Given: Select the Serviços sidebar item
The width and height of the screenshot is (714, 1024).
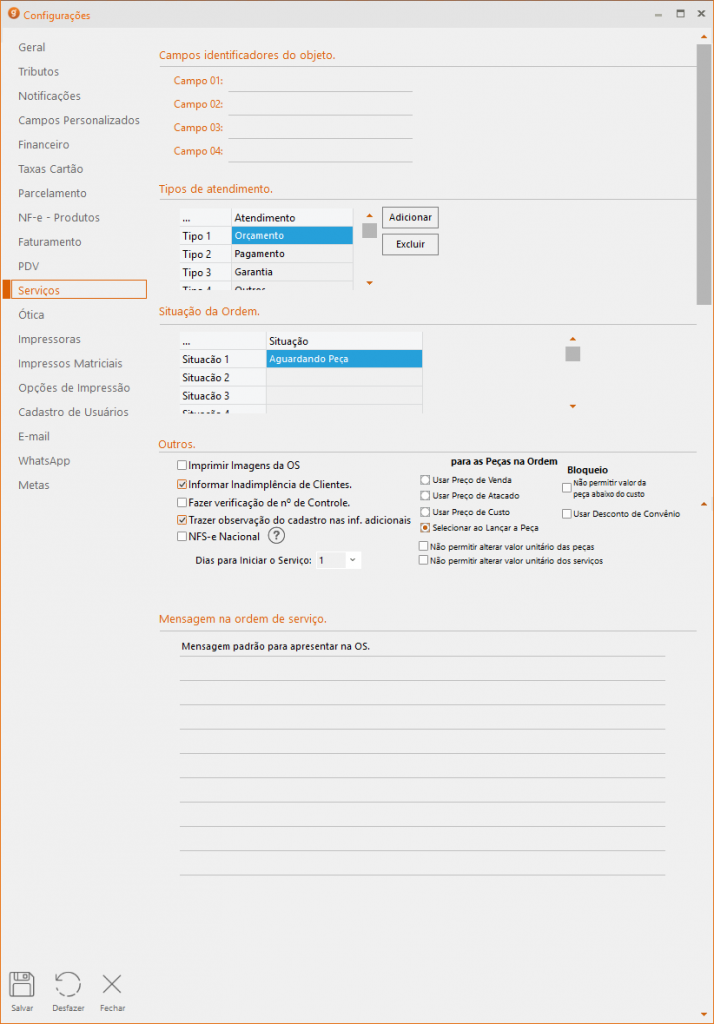Looking at the screenshot, I should click(78, 290).
